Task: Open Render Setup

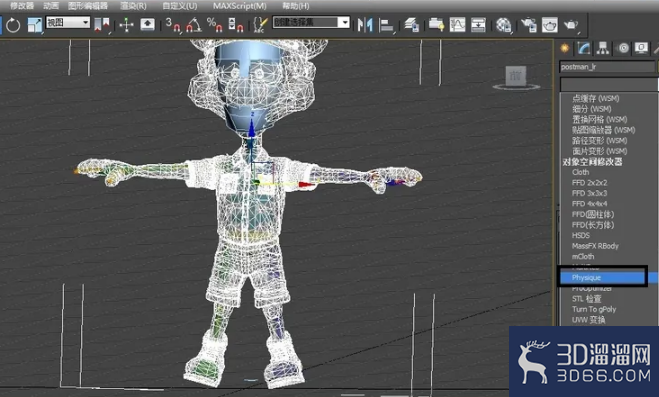Action: coord(529,25)
